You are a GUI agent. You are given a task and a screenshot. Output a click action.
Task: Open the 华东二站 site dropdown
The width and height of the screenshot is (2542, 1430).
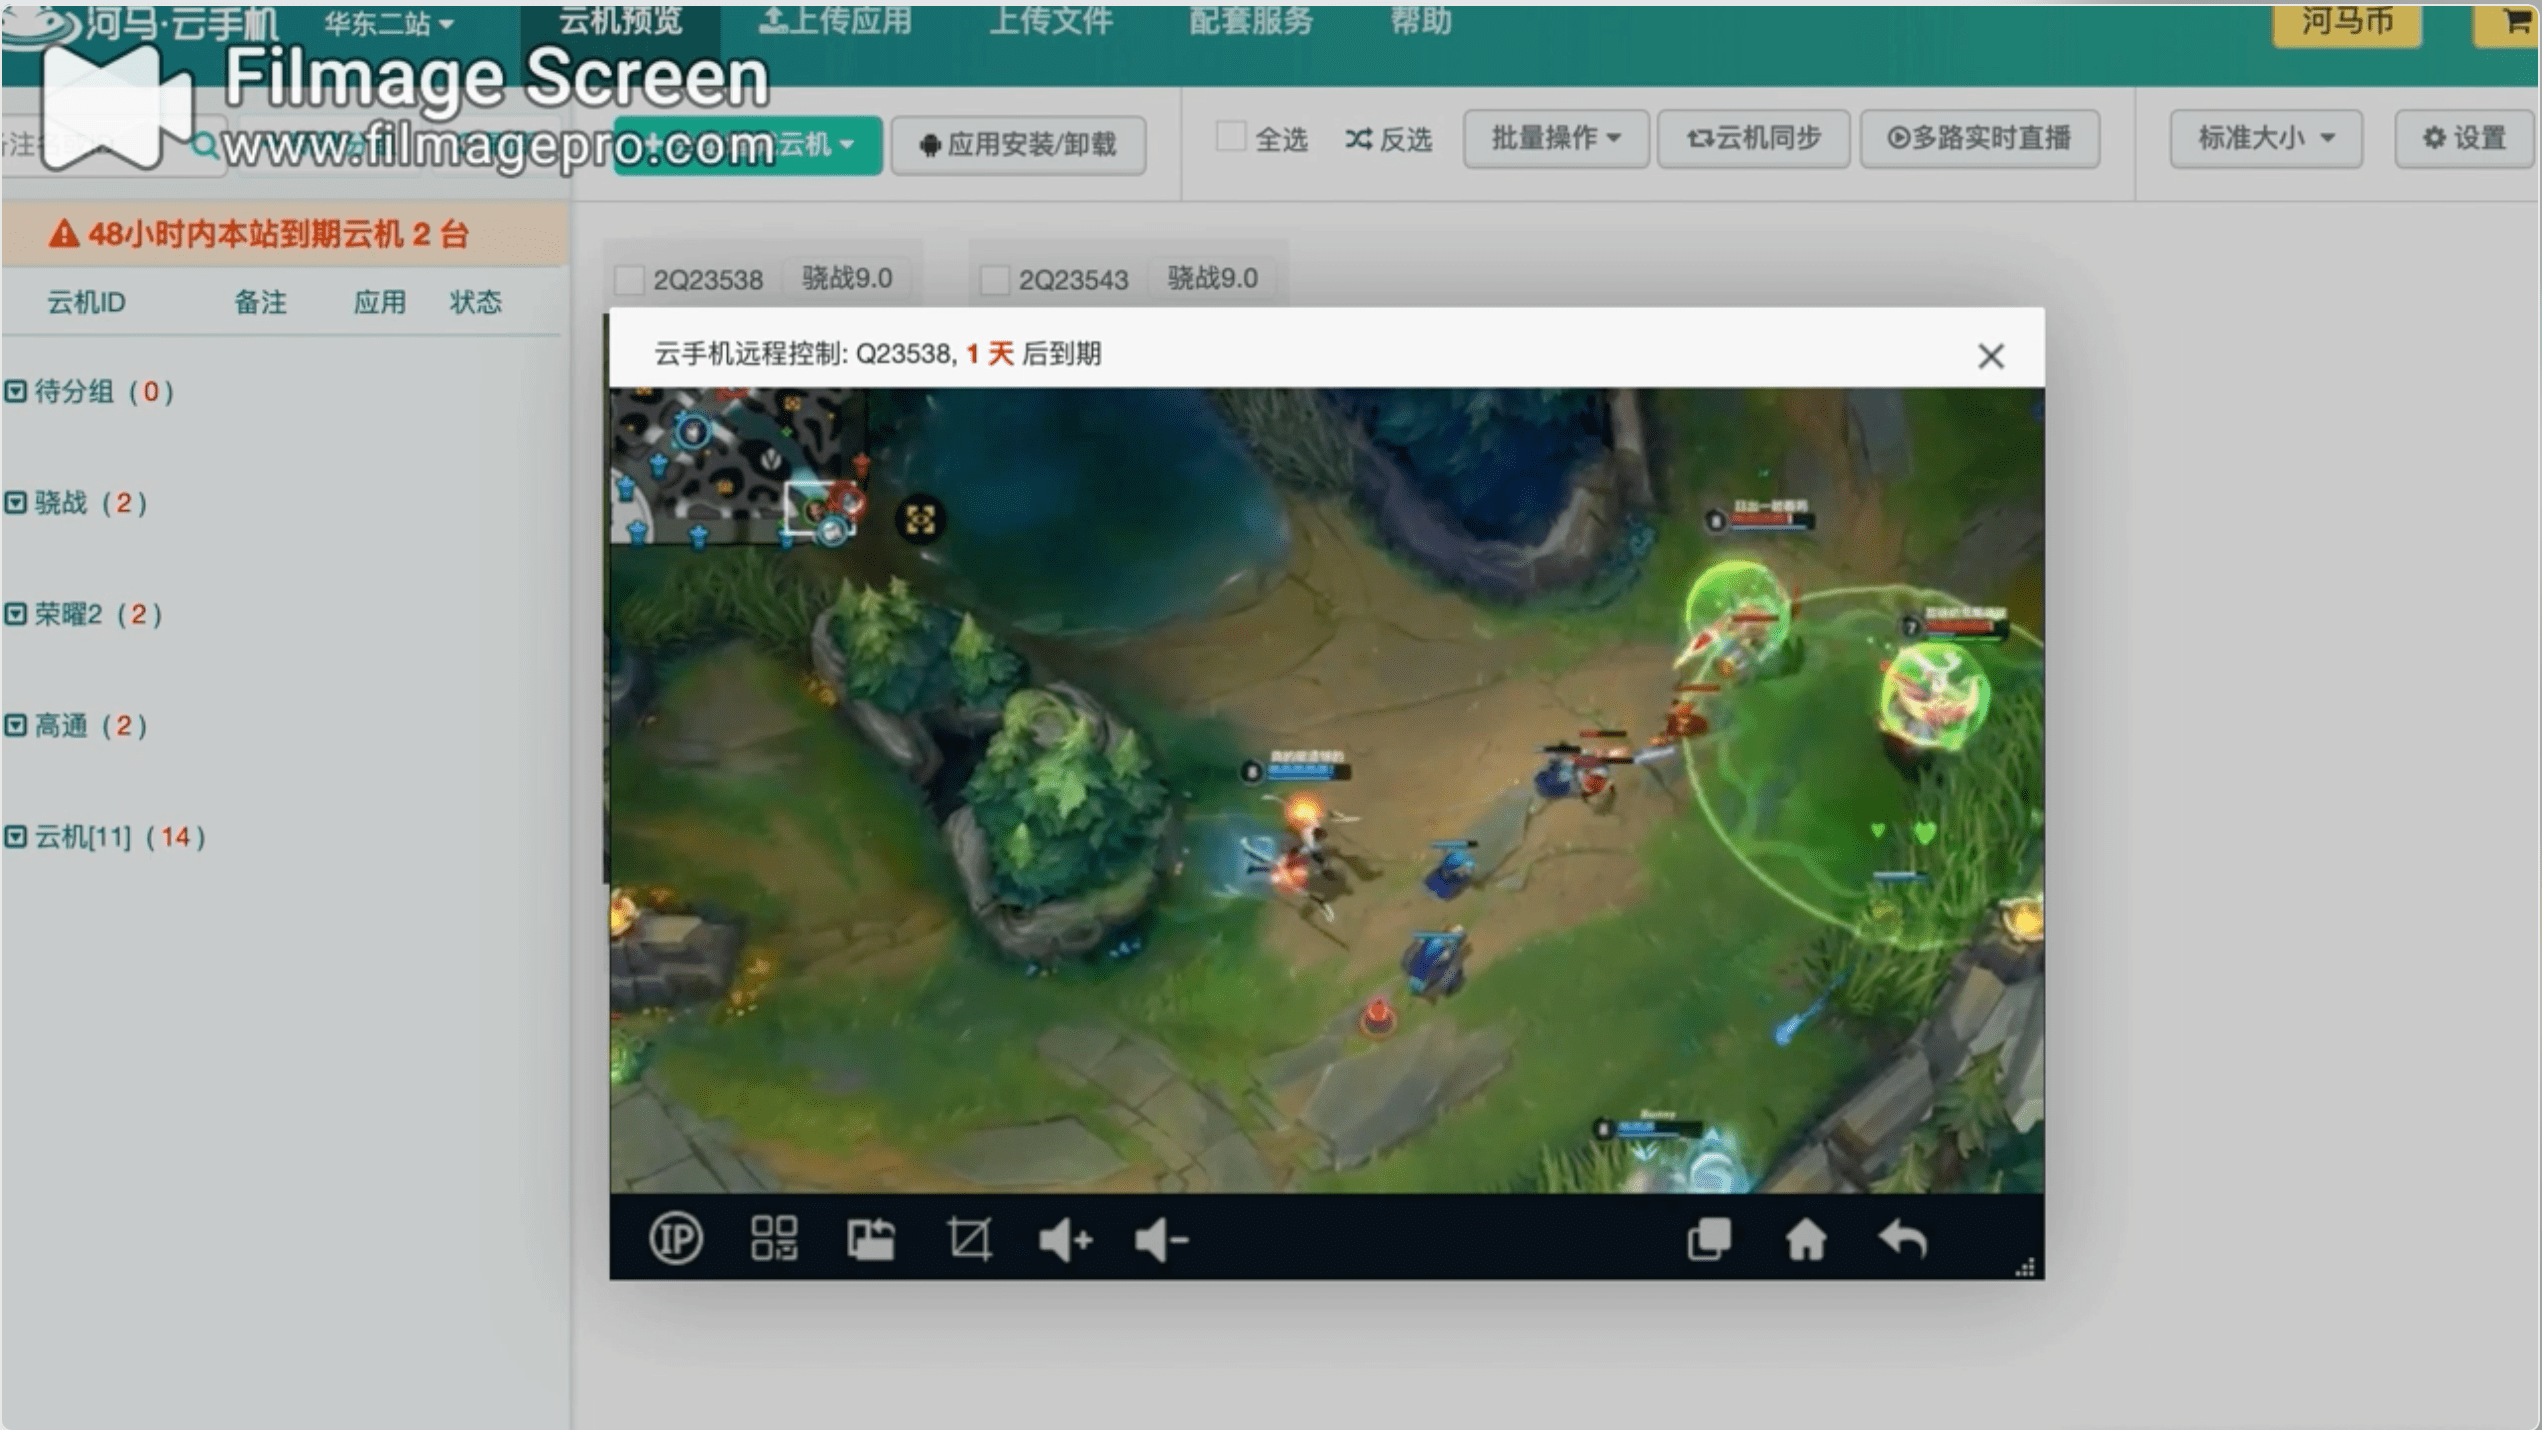point(389,23)
